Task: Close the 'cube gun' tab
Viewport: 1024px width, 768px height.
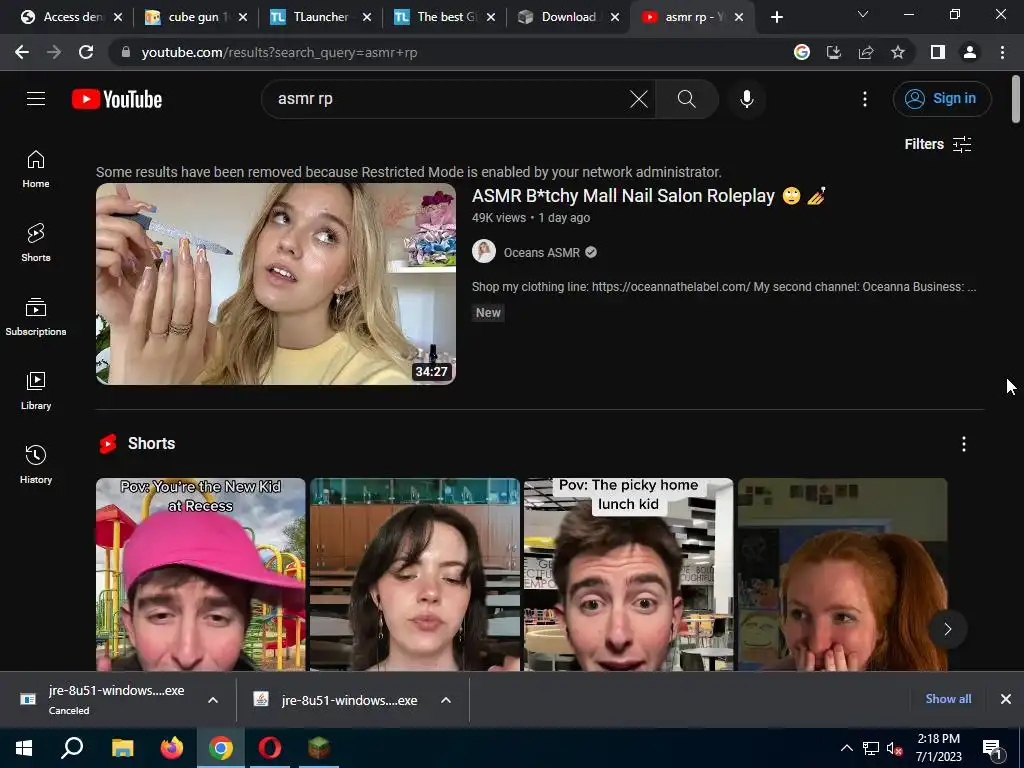Action: pyautogui.click(x=243, y=17)
